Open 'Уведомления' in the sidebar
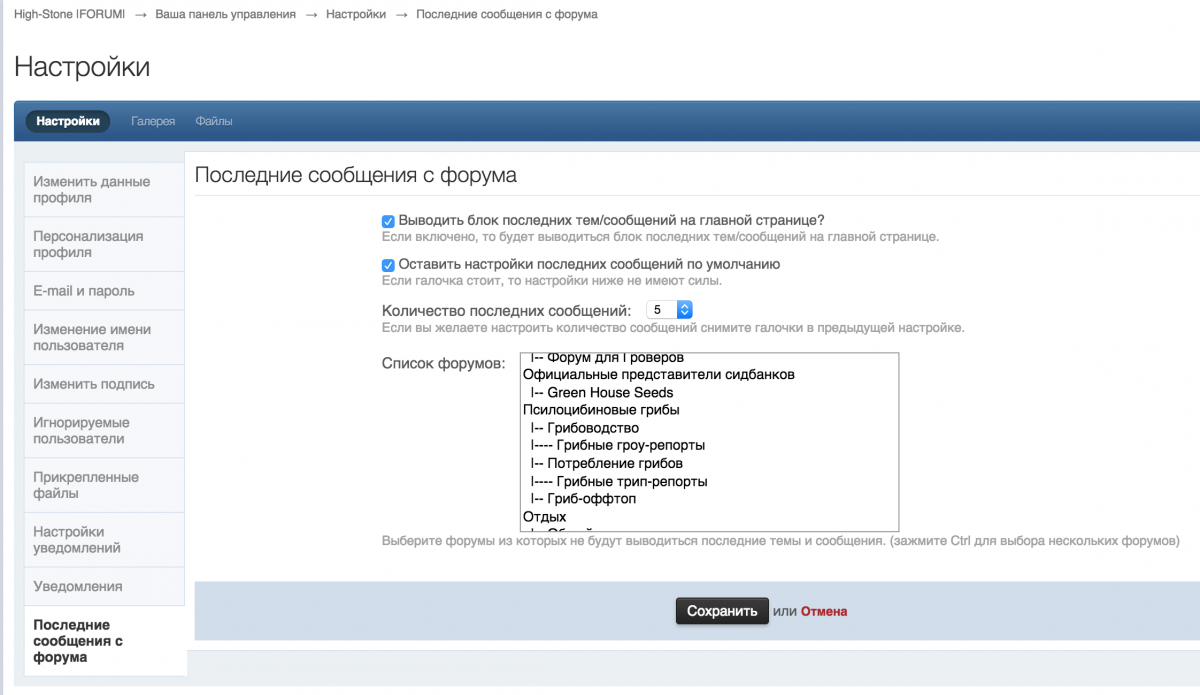This screenshot has width=1200, height=695. [x=104, y=586]
